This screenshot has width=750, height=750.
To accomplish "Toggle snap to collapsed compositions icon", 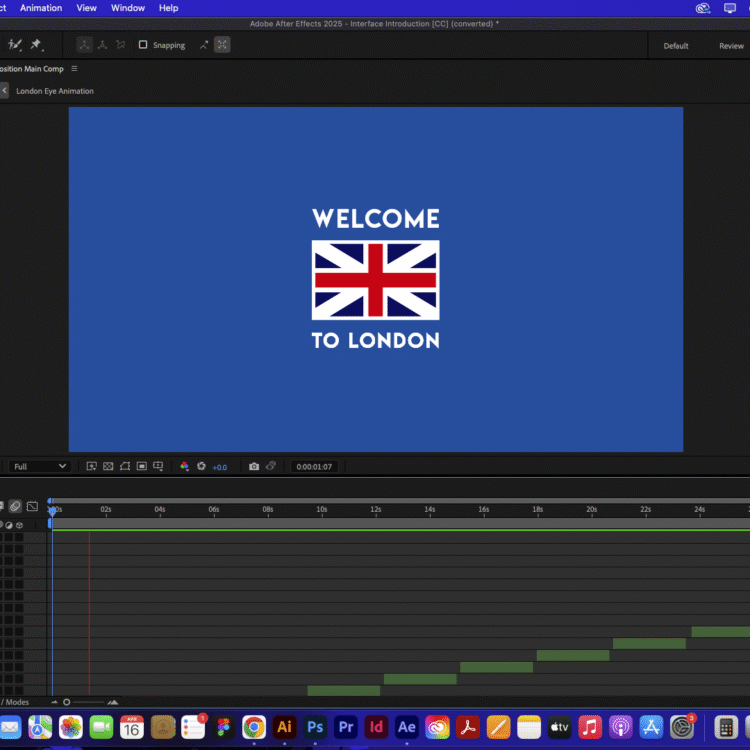I will pos(222,45).
